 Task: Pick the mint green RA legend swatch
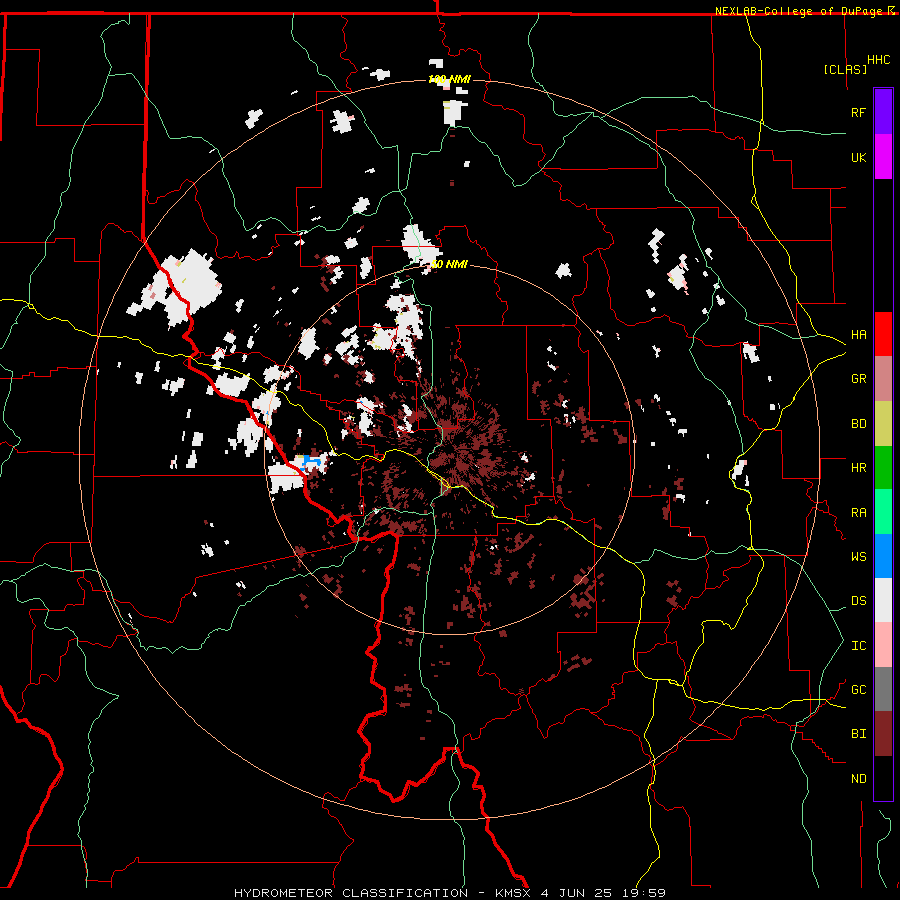(x=883, y=512)
